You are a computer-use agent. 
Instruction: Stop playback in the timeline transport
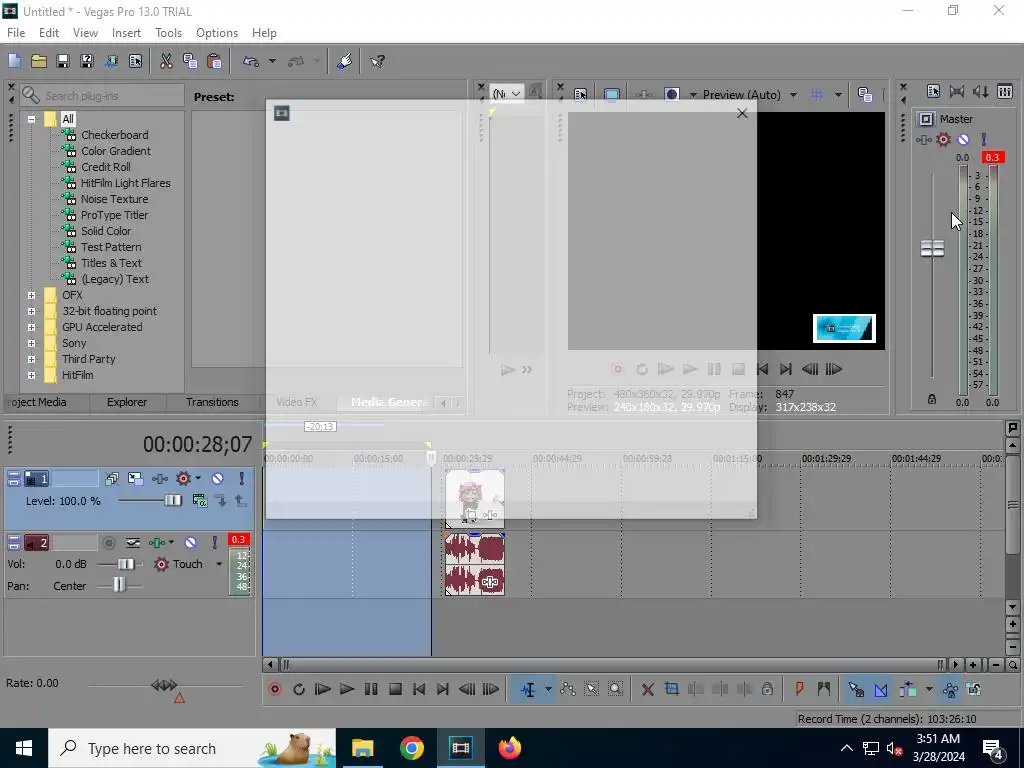(x=395, y=689)
